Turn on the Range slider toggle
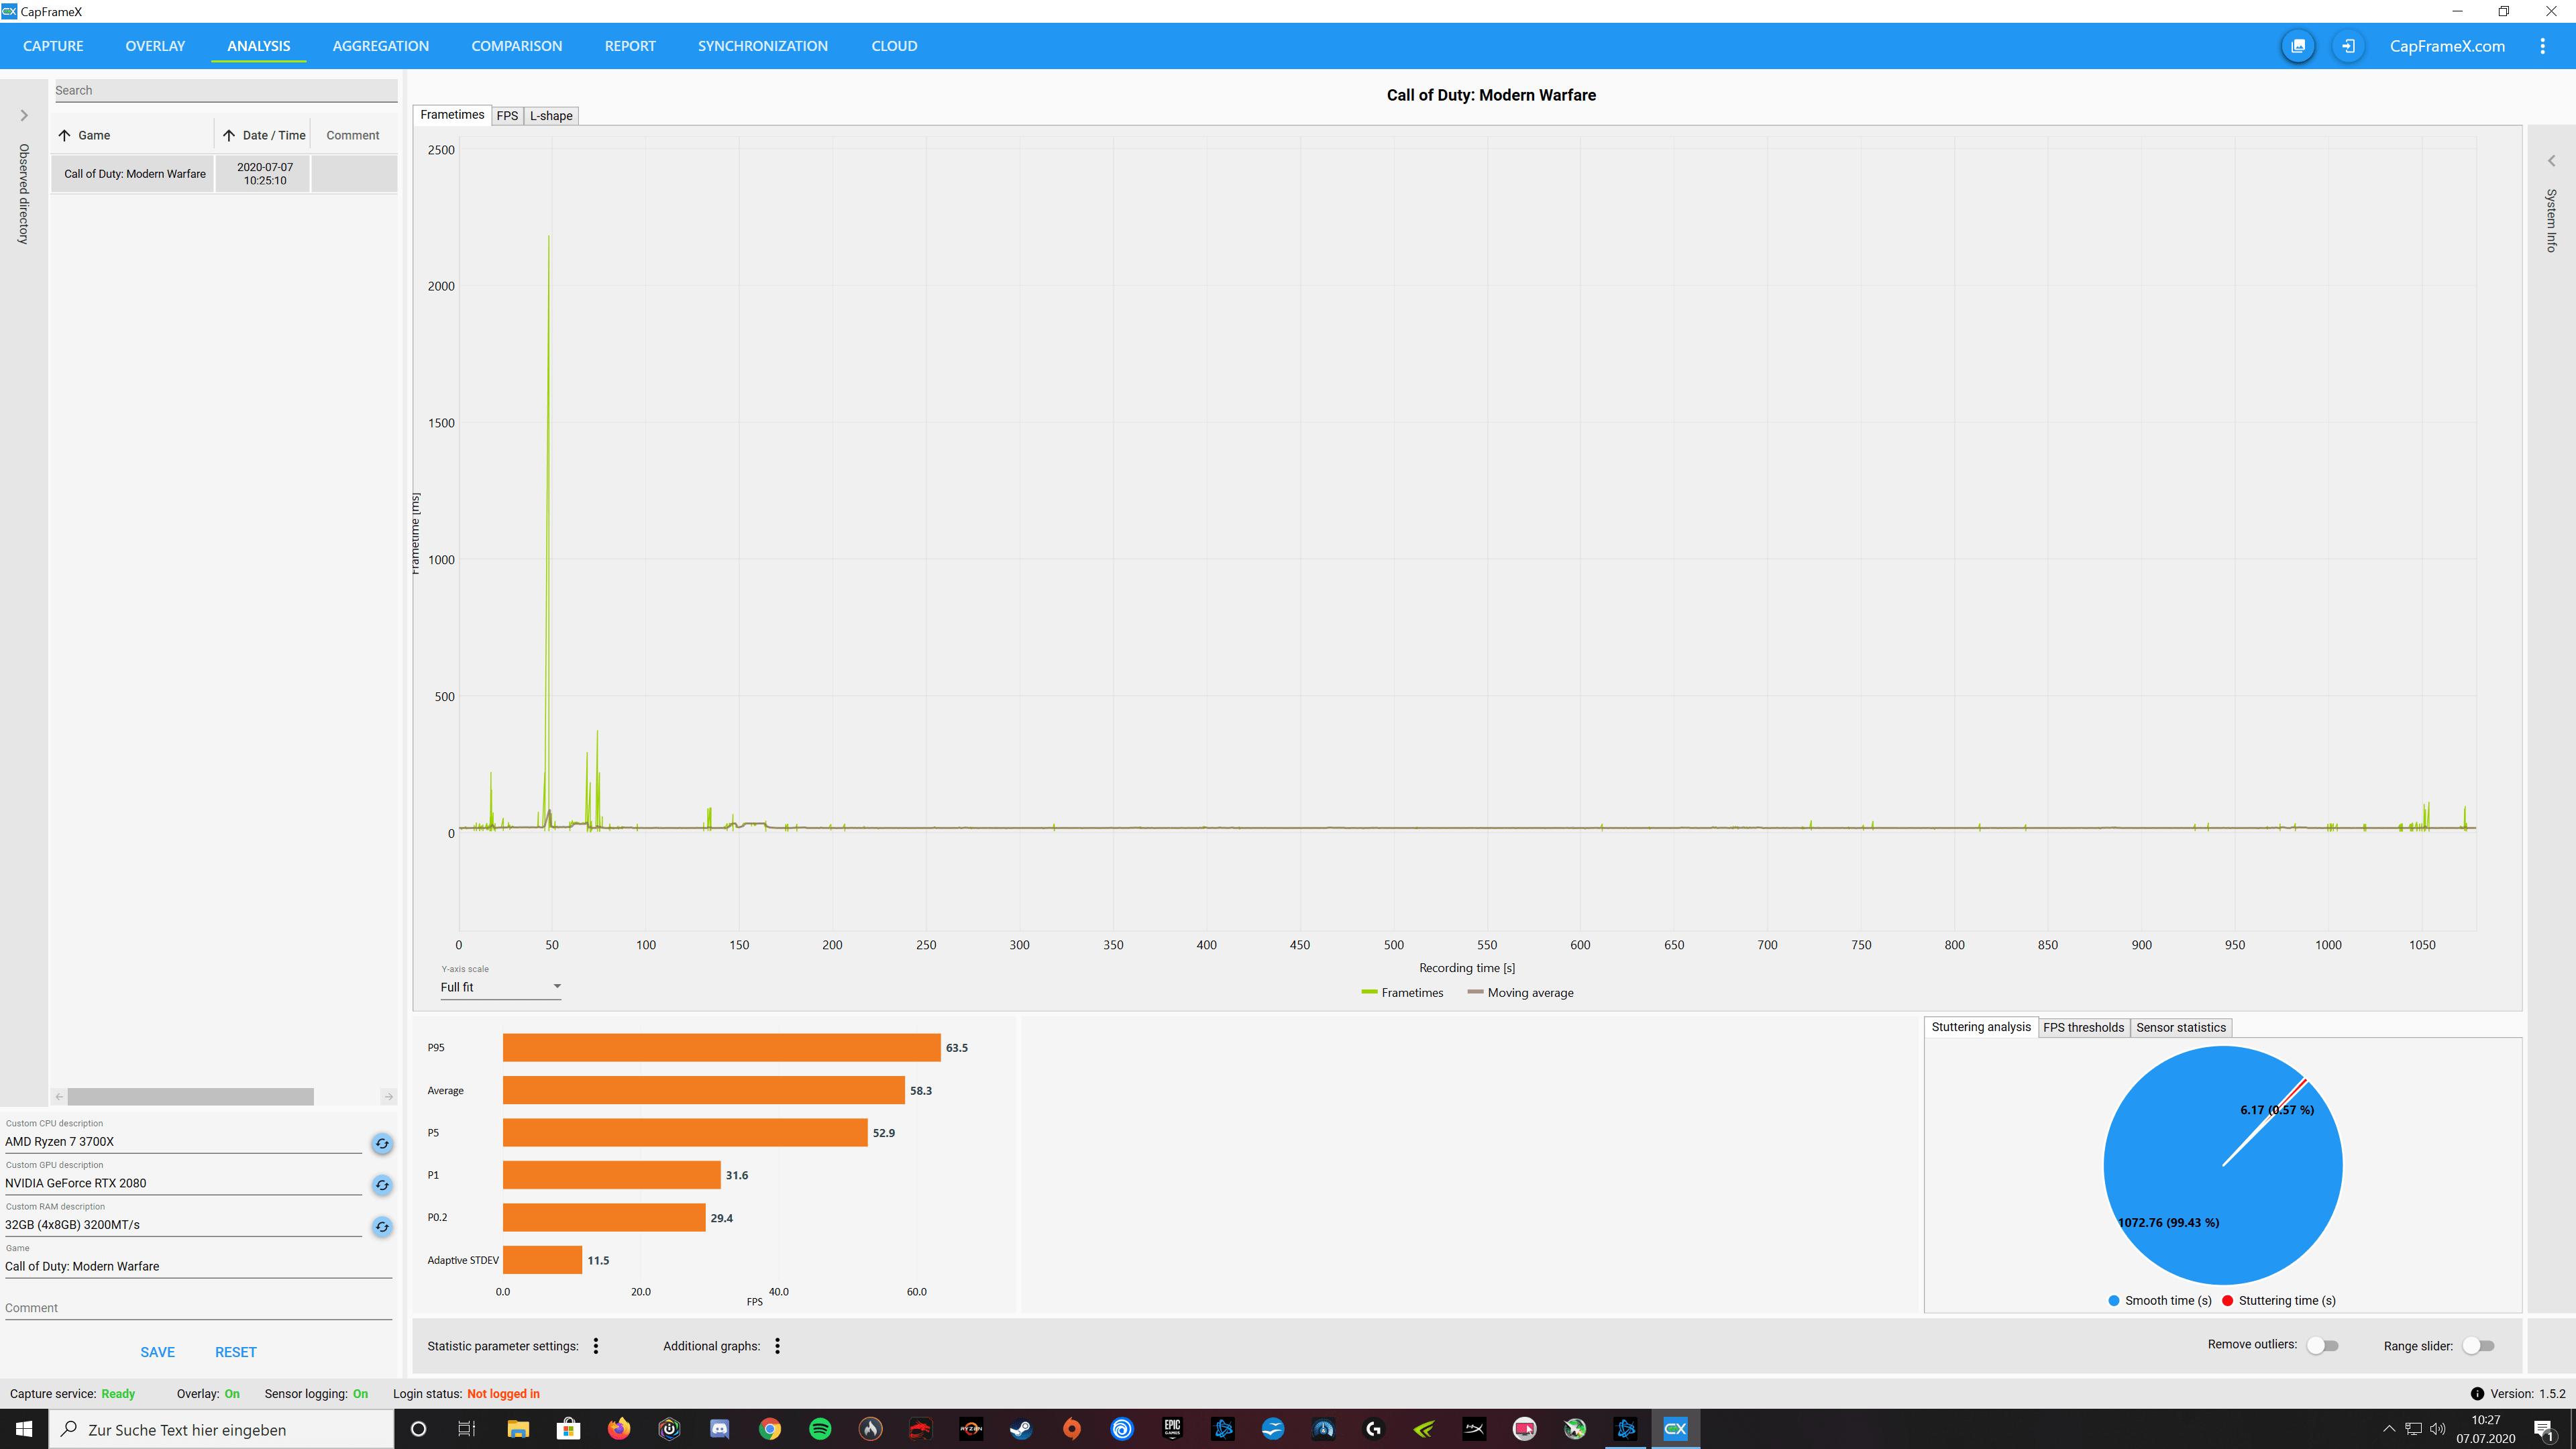This screenshot has width=2576, height=1449. coord(2478,1346)
